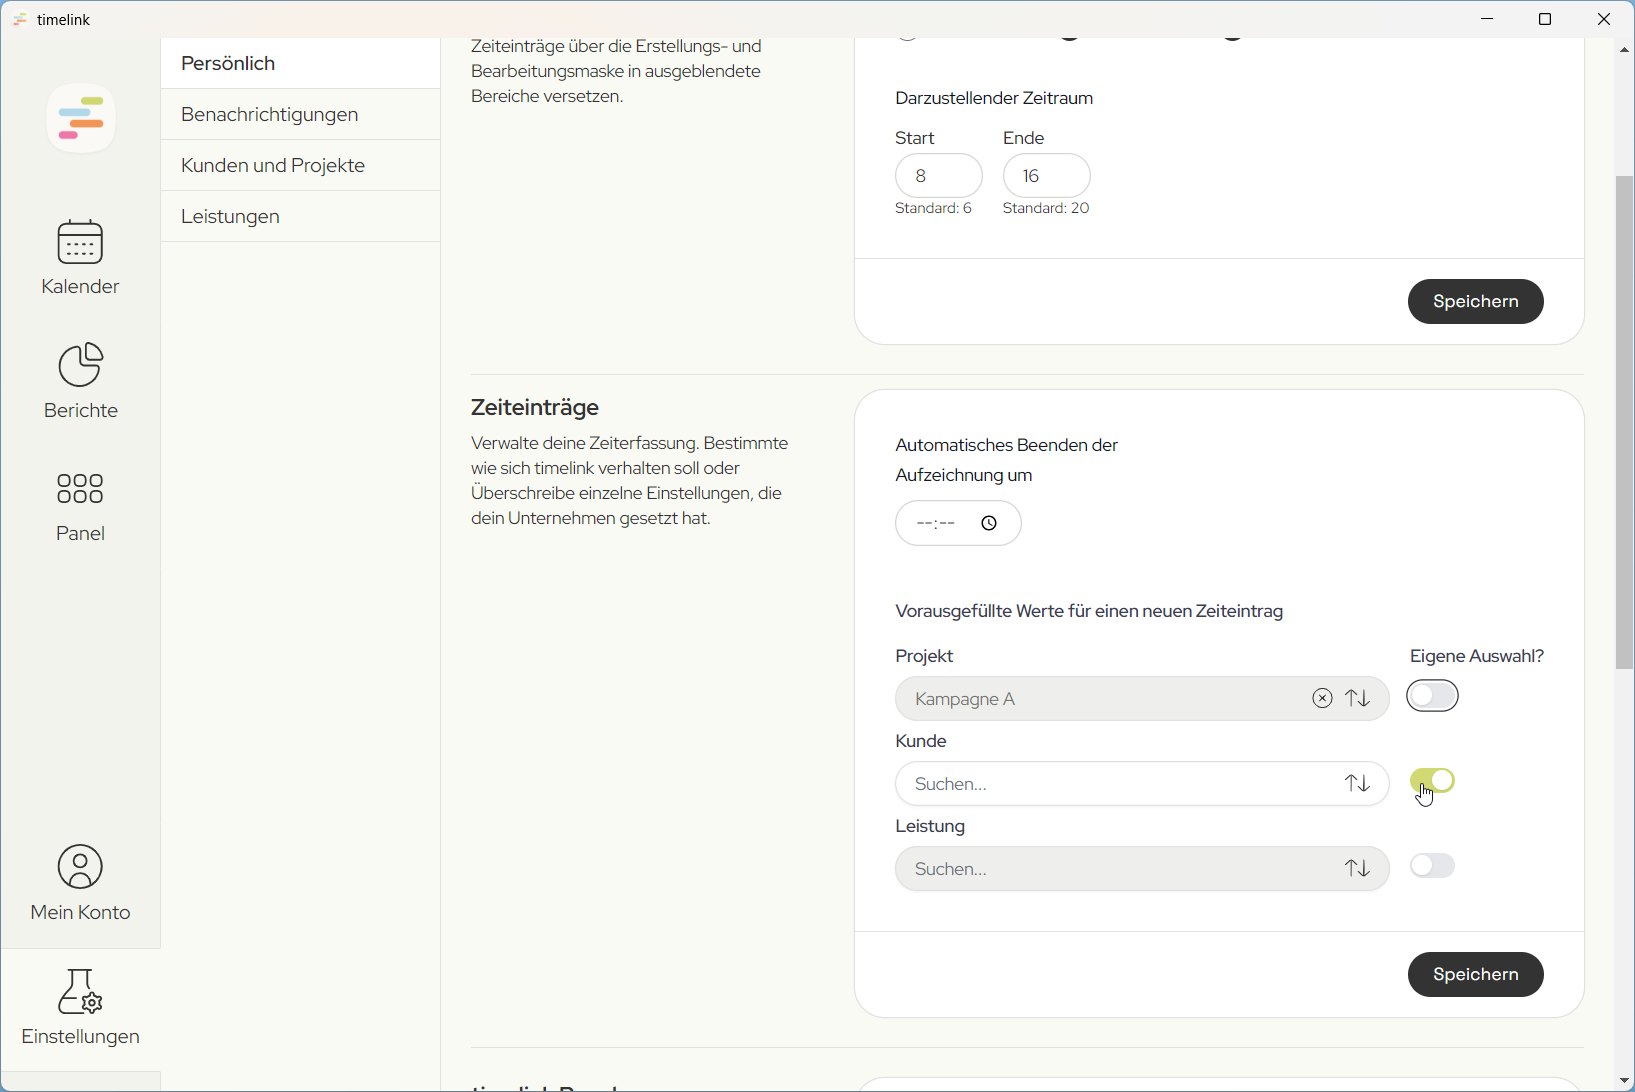This screenshot has height=1092, width=1635.
Task: Click the Zeiteinträge section heading
Action: coord(535,407)
